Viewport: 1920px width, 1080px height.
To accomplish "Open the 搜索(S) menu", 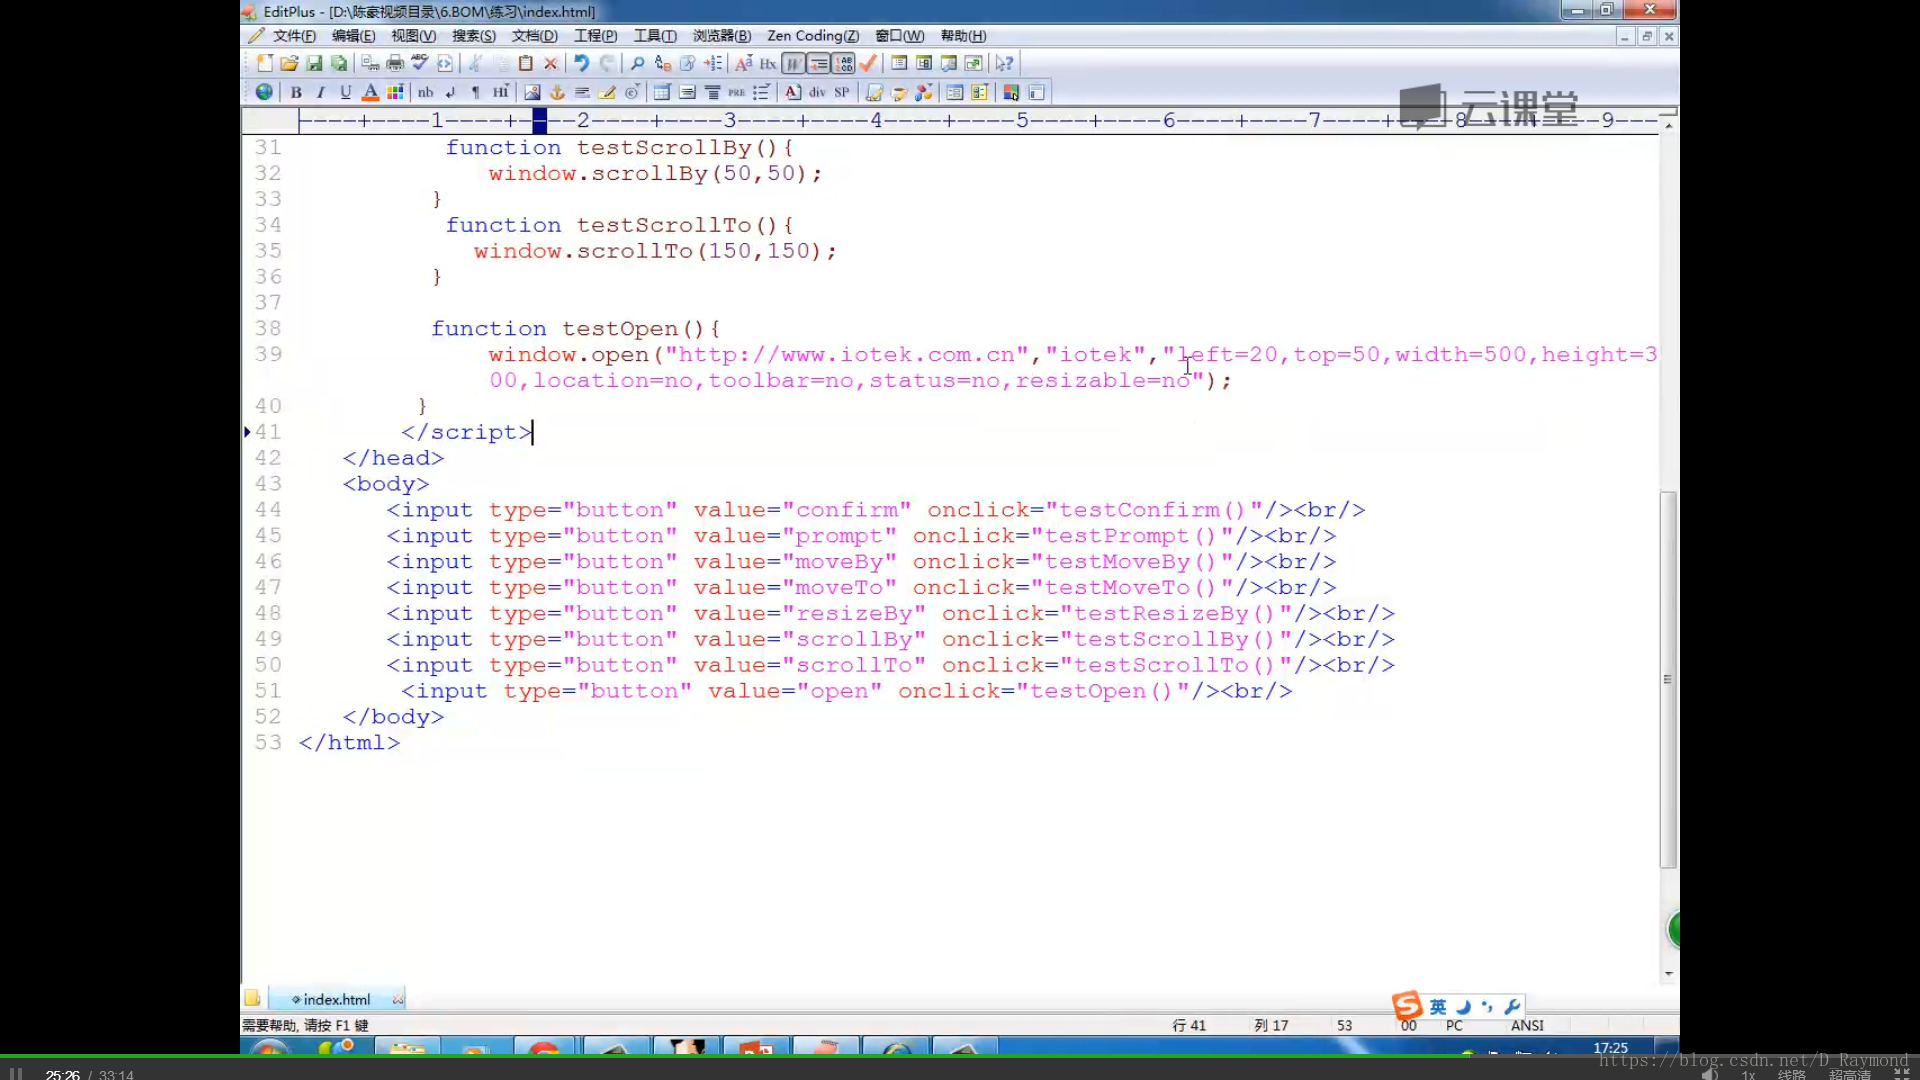I will point(473,36).
